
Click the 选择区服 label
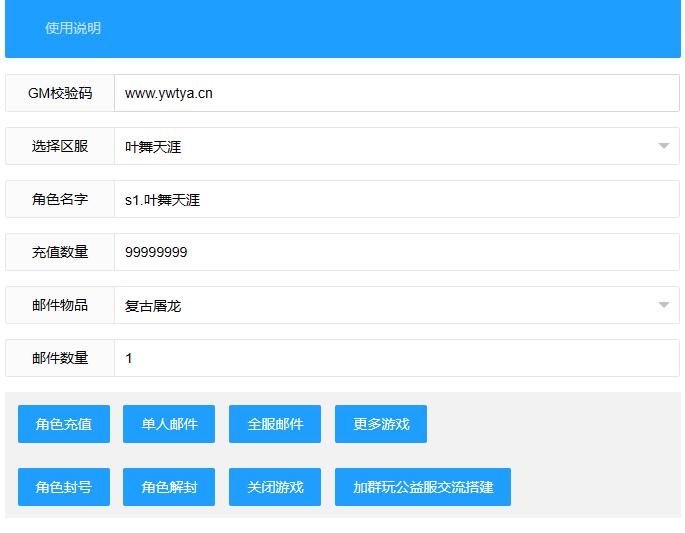tap(60, 146)
